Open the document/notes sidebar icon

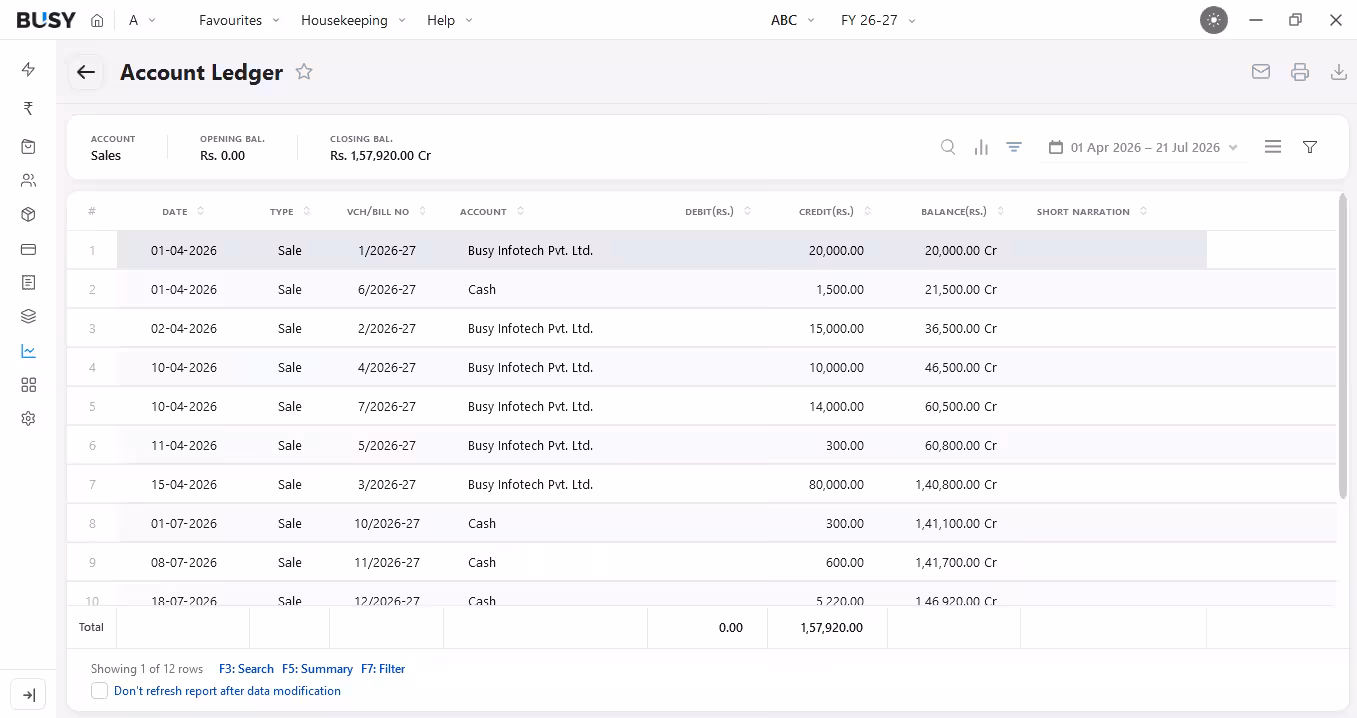coord(28,283)
